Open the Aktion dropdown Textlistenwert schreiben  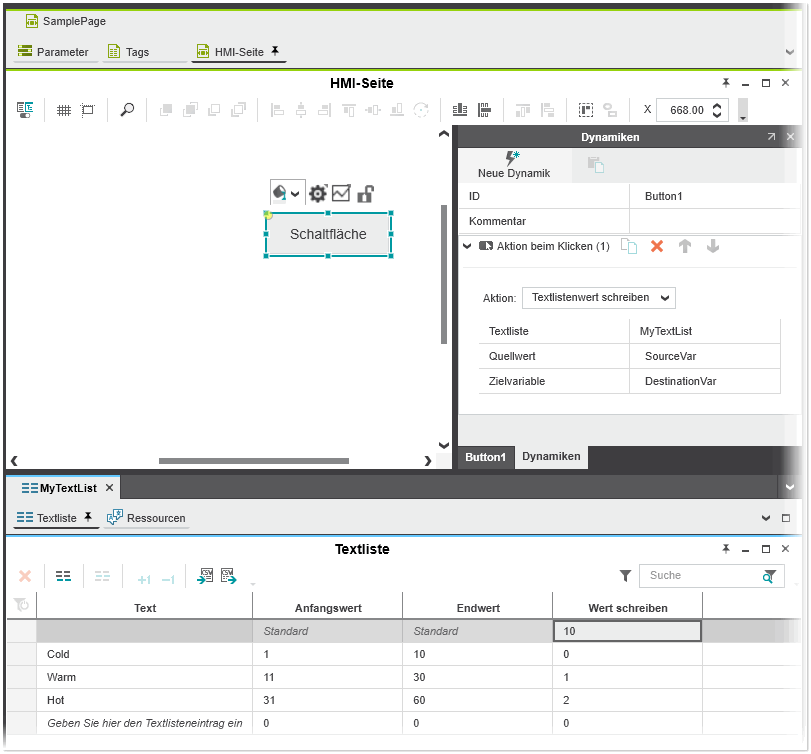pyautogui.click(x=598, y=298)
